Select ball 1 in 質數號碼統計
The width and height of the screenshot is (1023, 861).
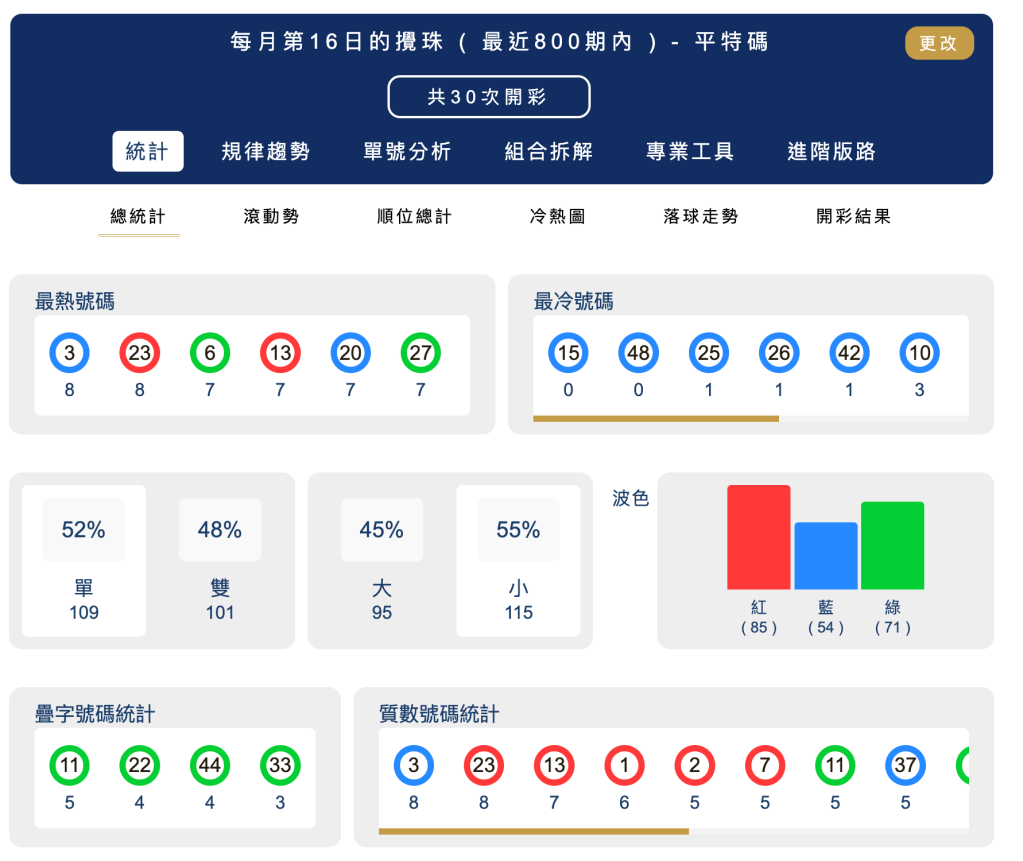click(x=624, y=765)
